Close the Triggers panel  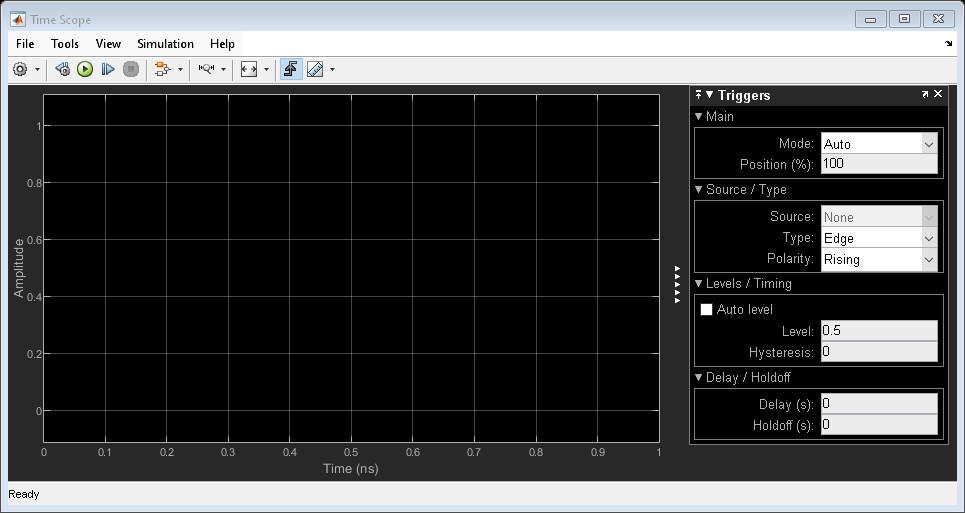pos(938,94)
